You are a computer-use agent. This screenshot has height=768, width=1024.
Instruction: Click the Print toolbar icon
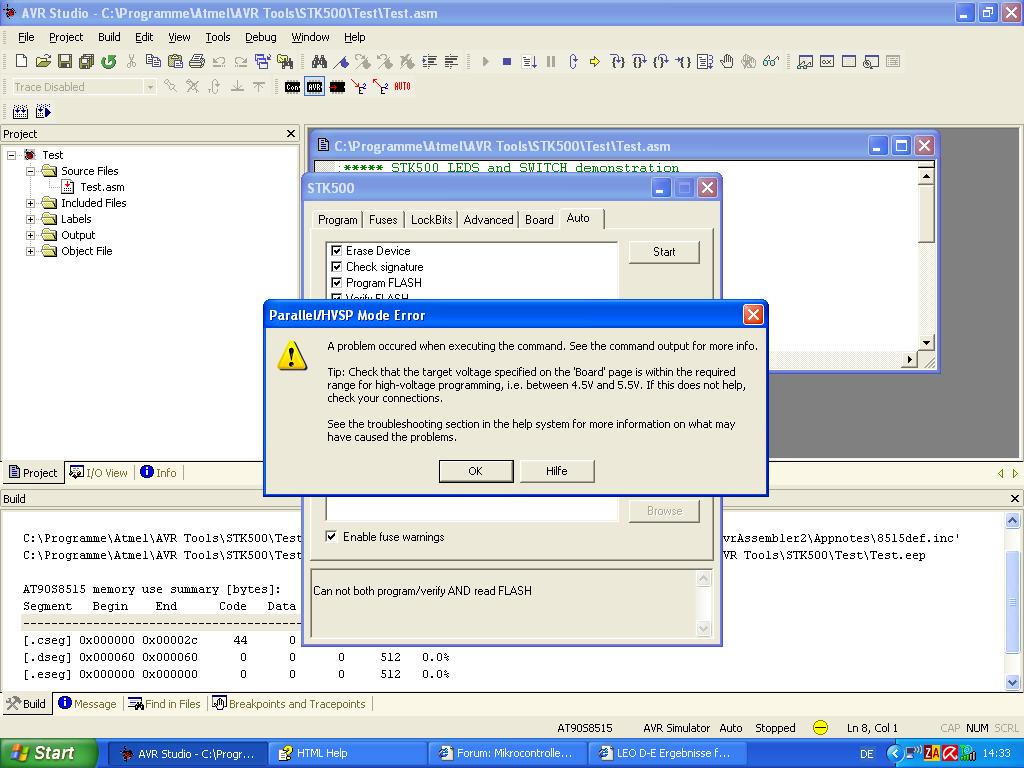197,61
